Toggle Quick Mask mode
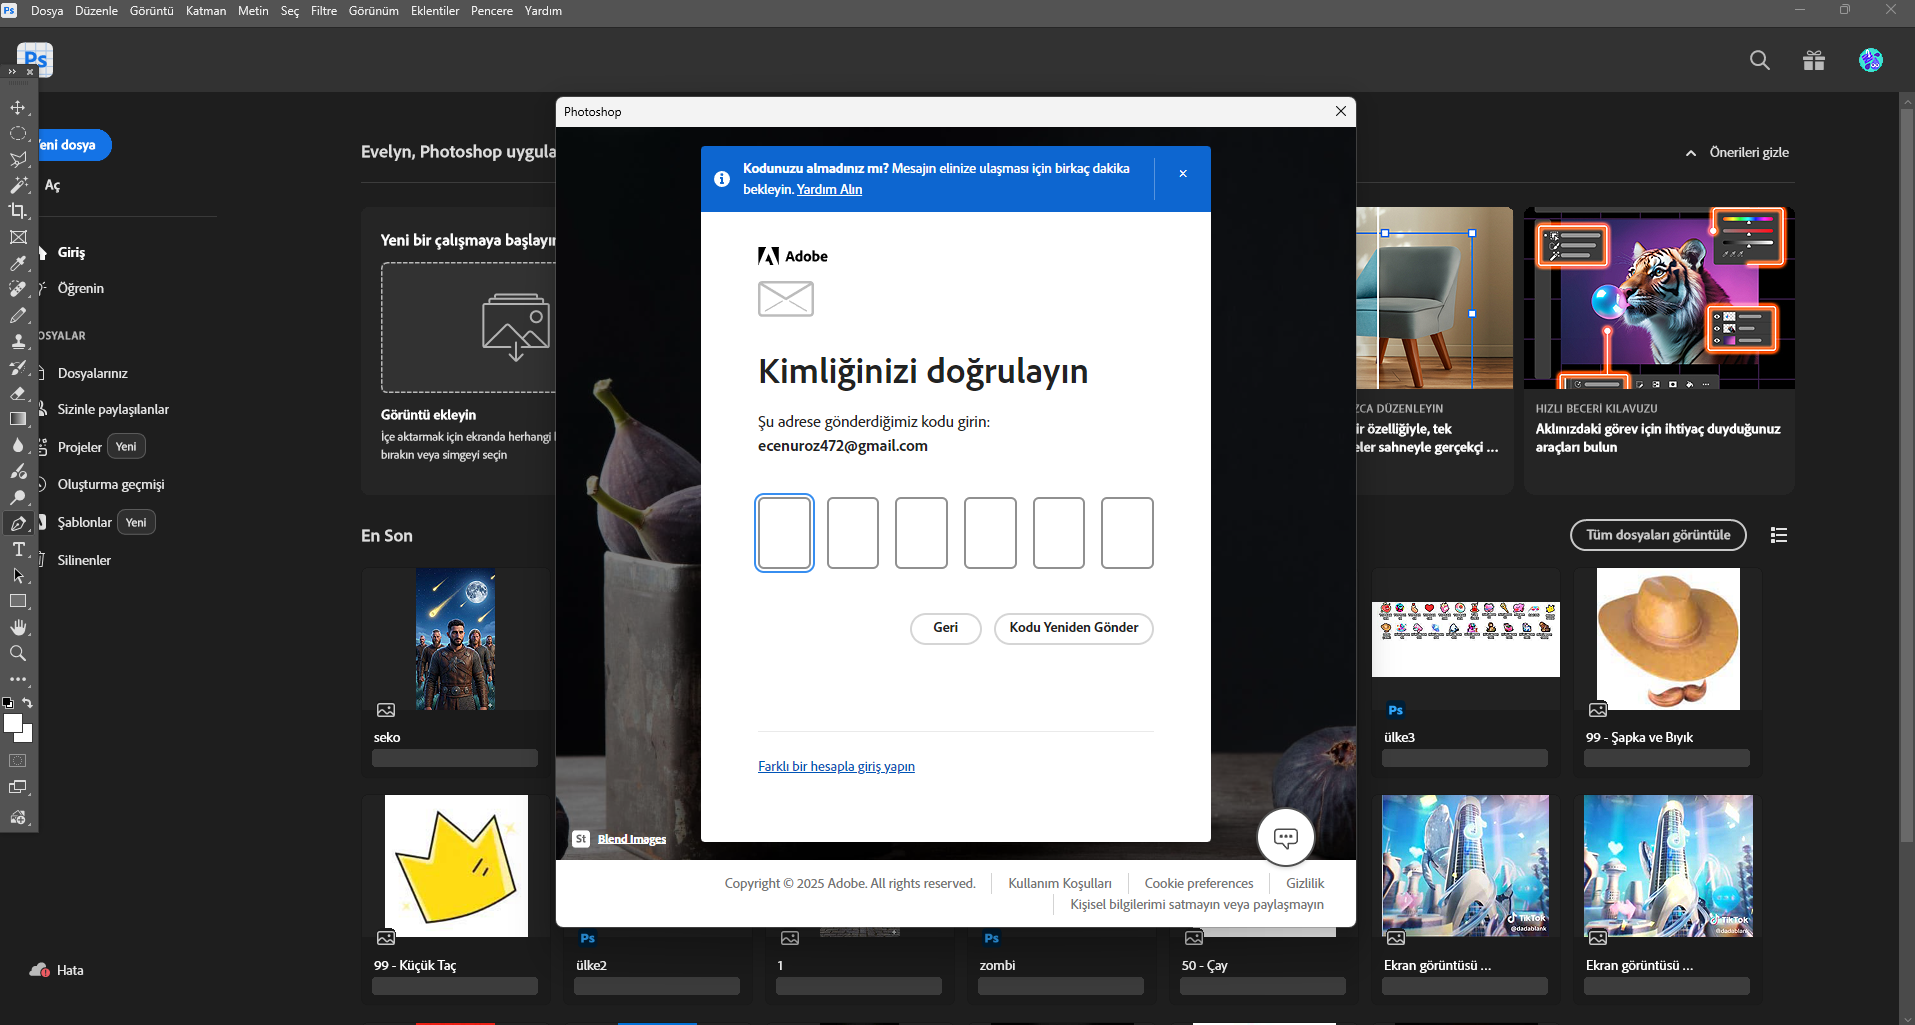Viewport: 1915px width, 1025px height. (18, 761)
